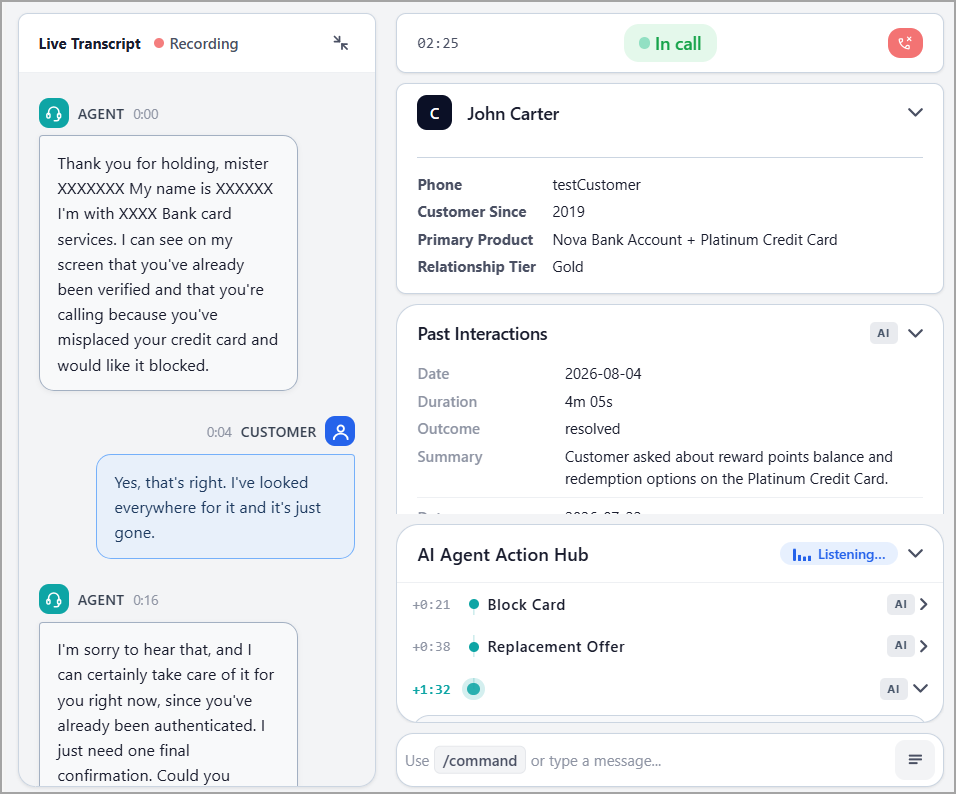Click the agent headset icon at 0:00
Screen dimensions: 956x794
[54, 113]
